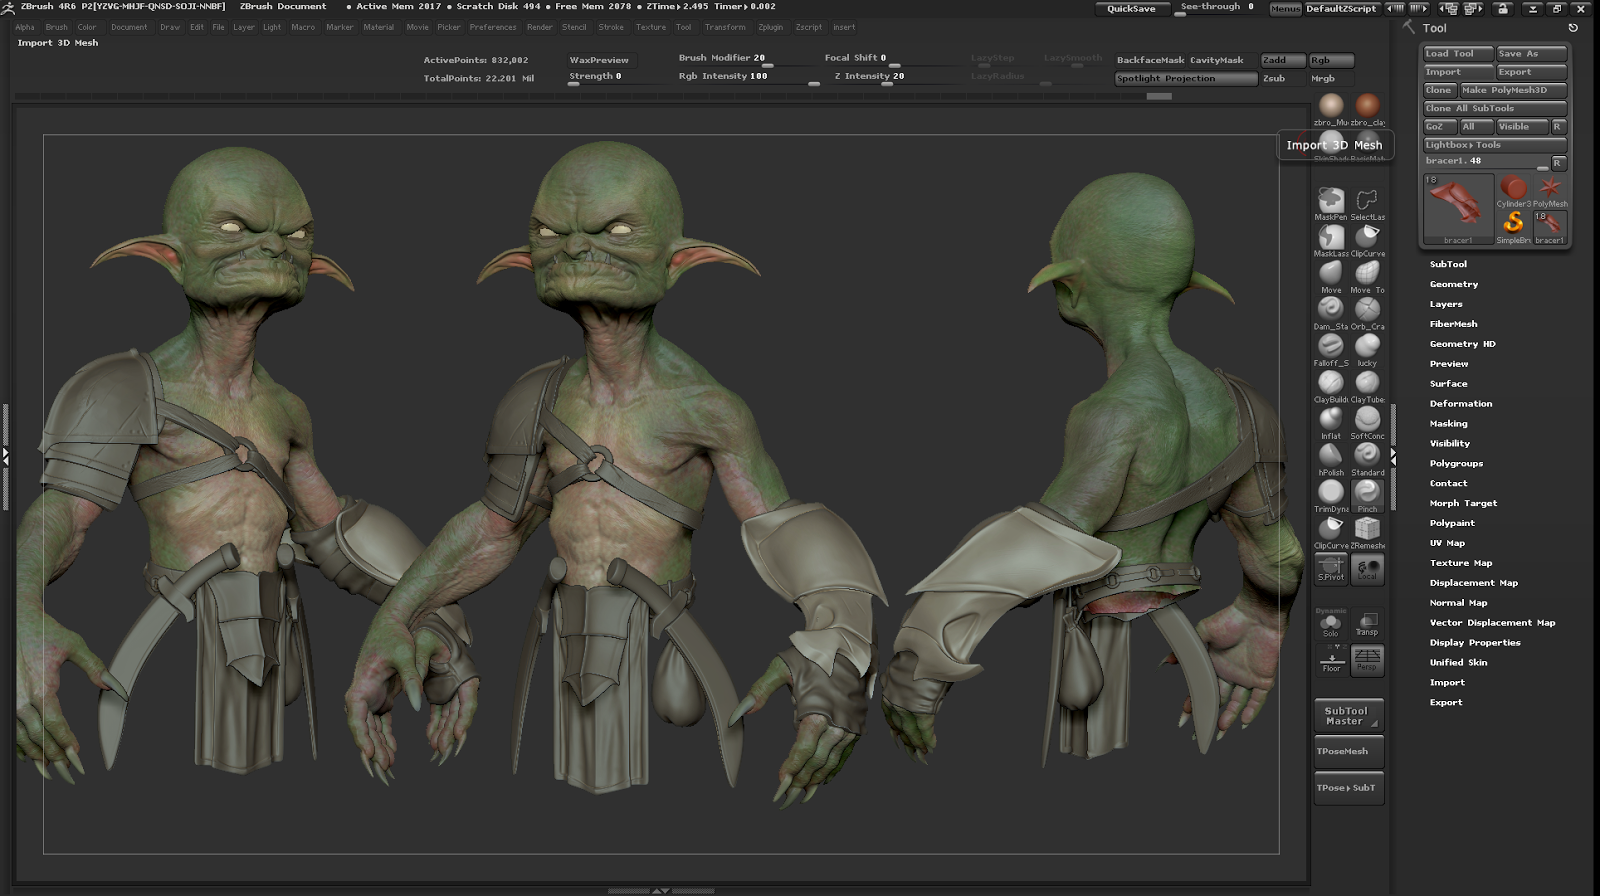Screen dimensions: 1600x896
Task: Toggle Solo mode
Action: click(x=1331, y=625)
